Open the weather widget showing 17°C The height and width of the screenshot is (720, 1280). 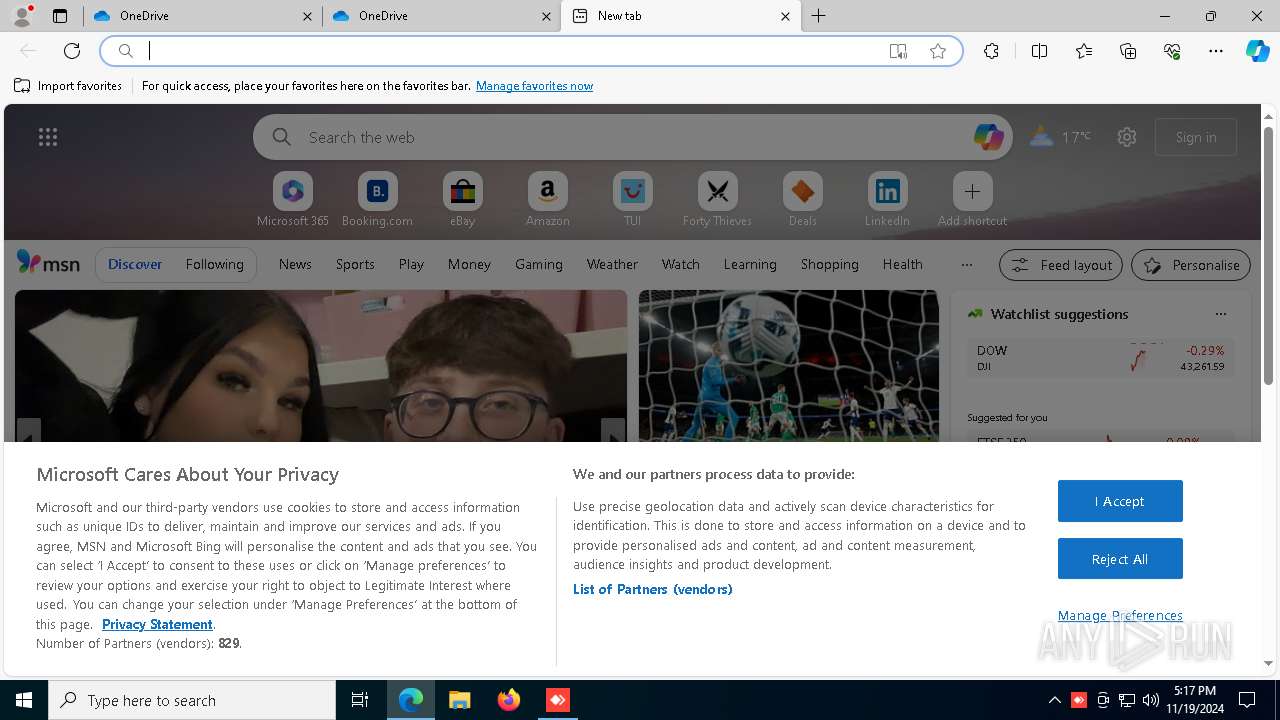pyautogui.click(x=1061, y=137)
